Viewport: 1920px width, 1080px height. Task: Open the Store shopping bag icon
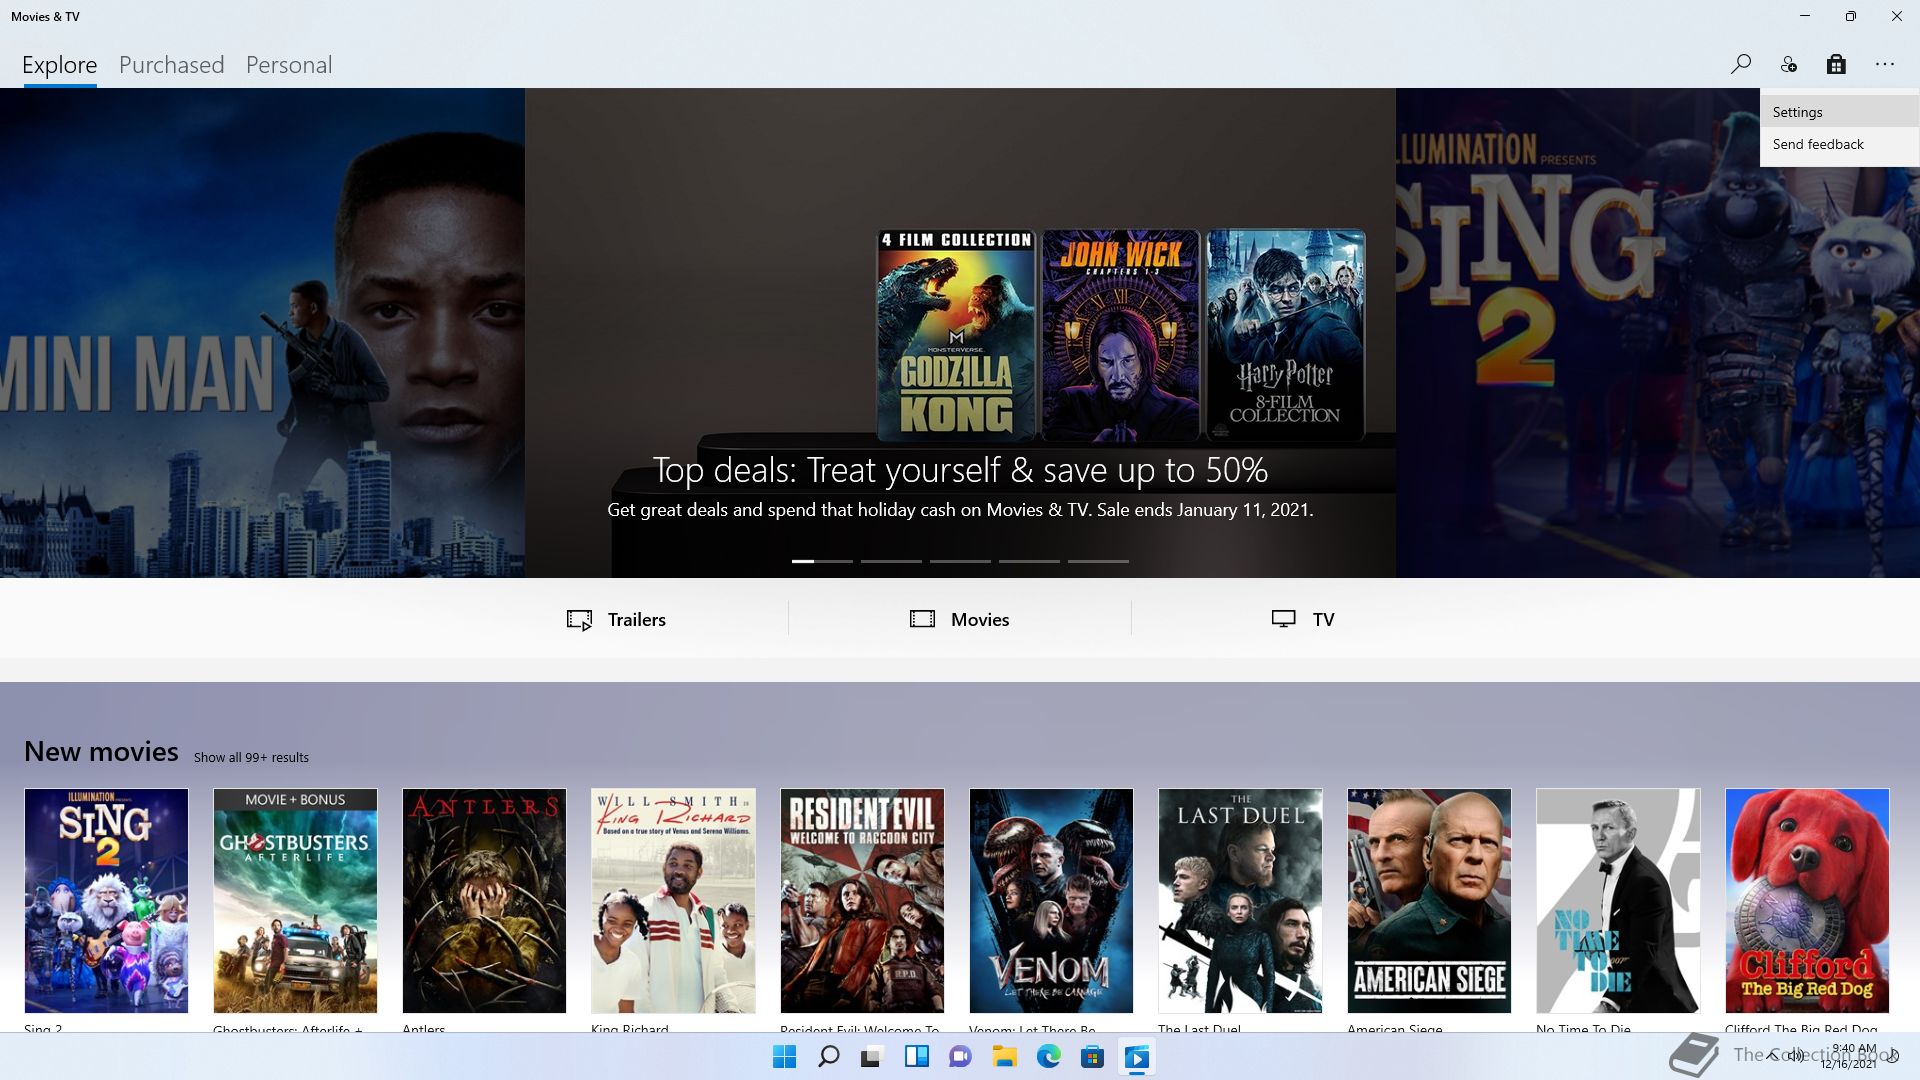[x=1836, y=64]
